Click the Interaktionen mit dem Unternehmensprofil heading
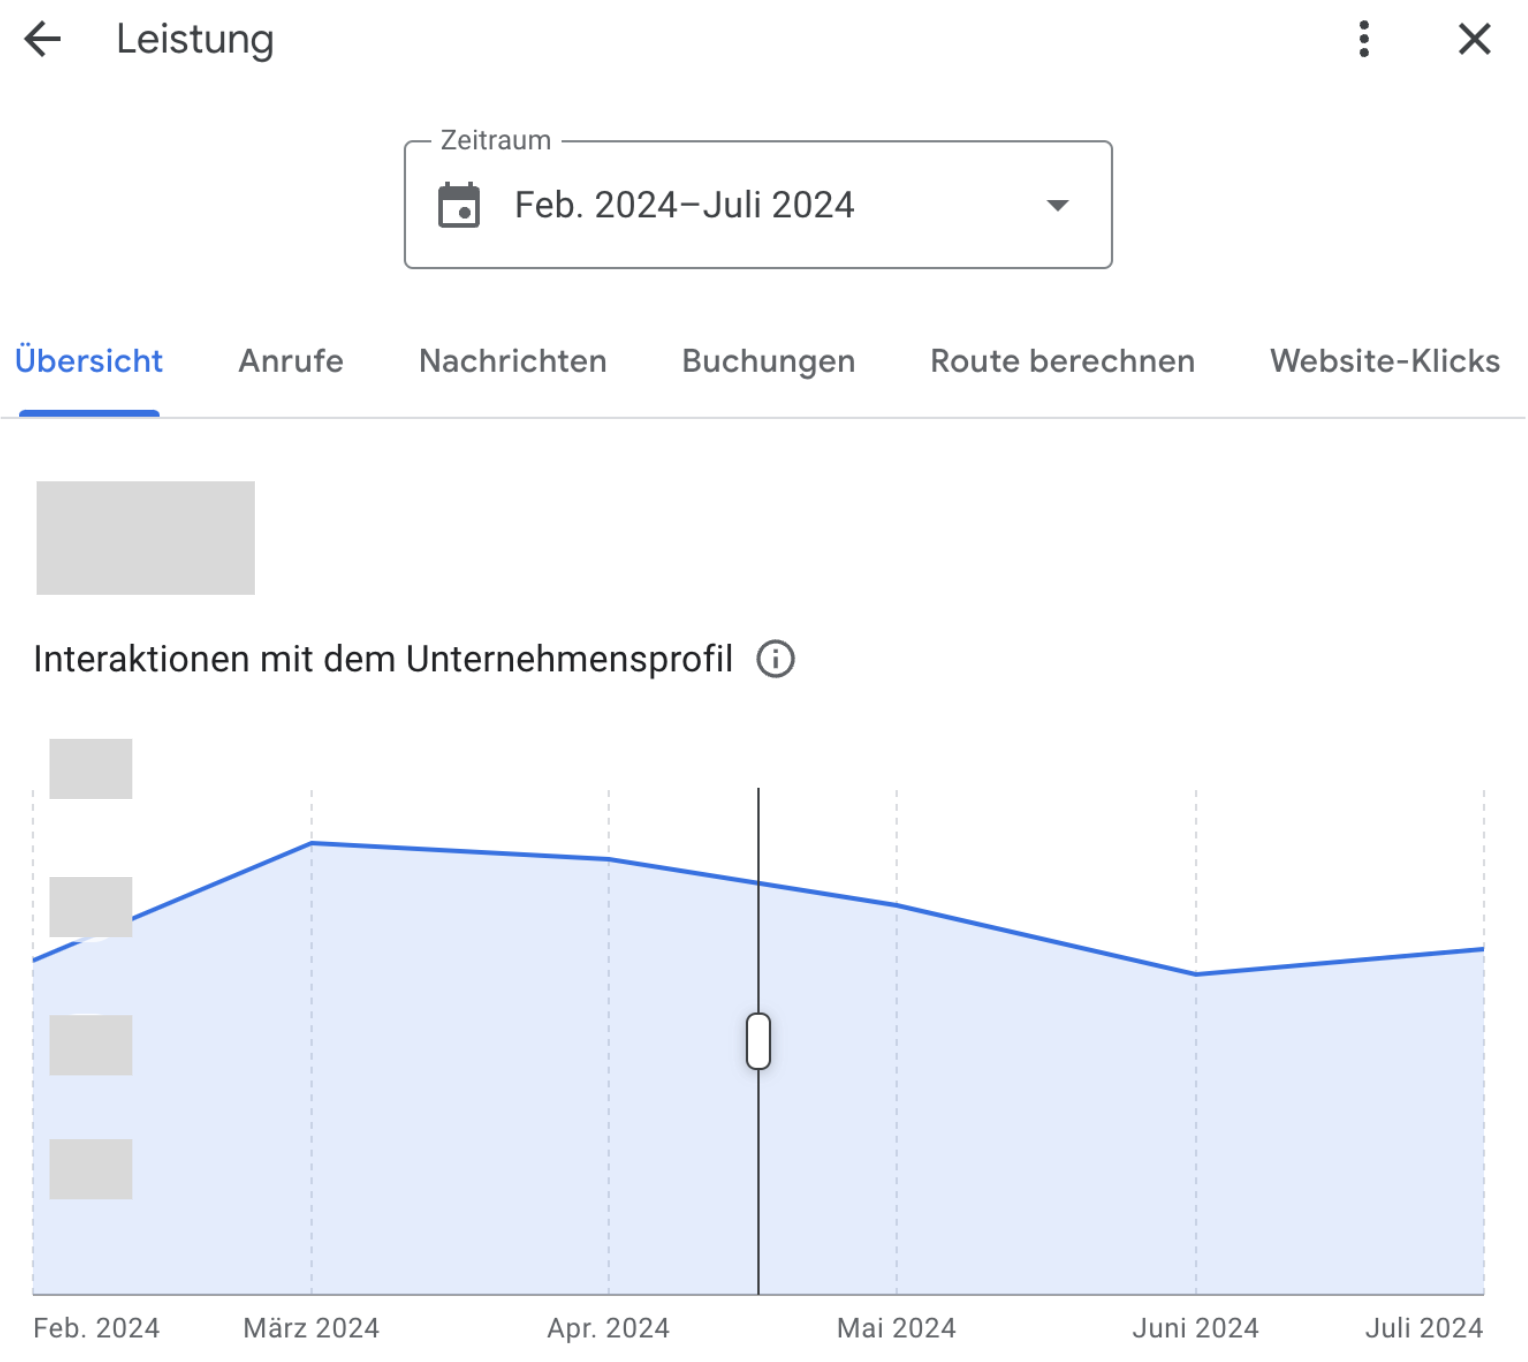 click(x=383, y=659)
